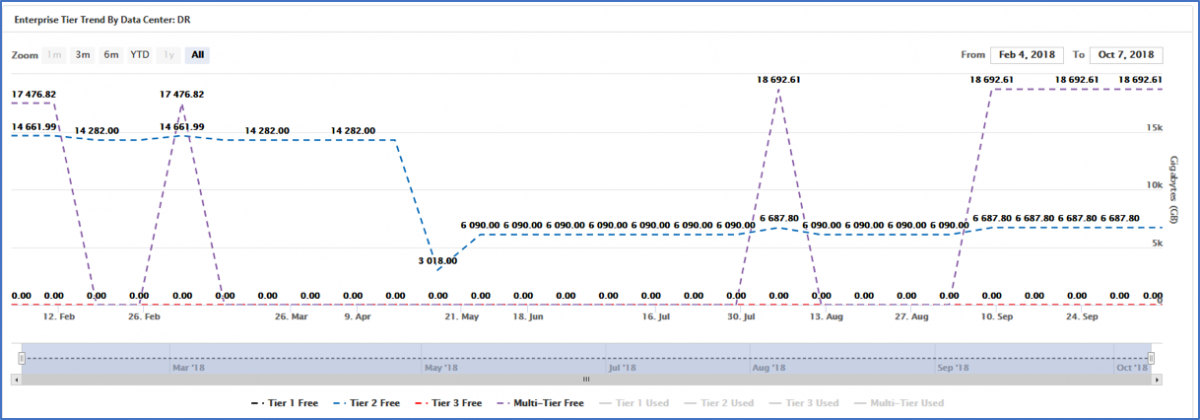Set zoom range to 3m
This screenshot has height=420, width=1200.
point(83,55)
